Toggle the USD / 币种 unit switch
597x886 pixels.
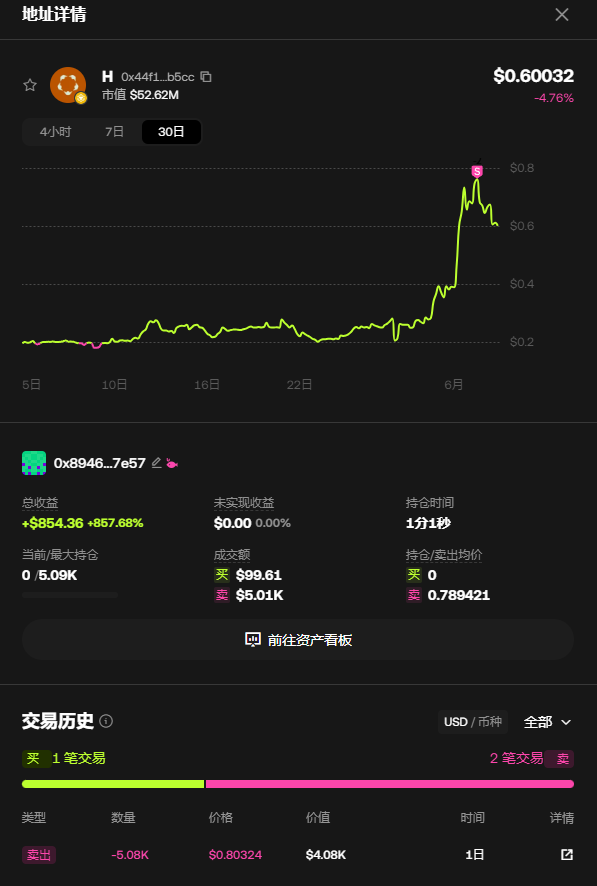coord(473,722)
